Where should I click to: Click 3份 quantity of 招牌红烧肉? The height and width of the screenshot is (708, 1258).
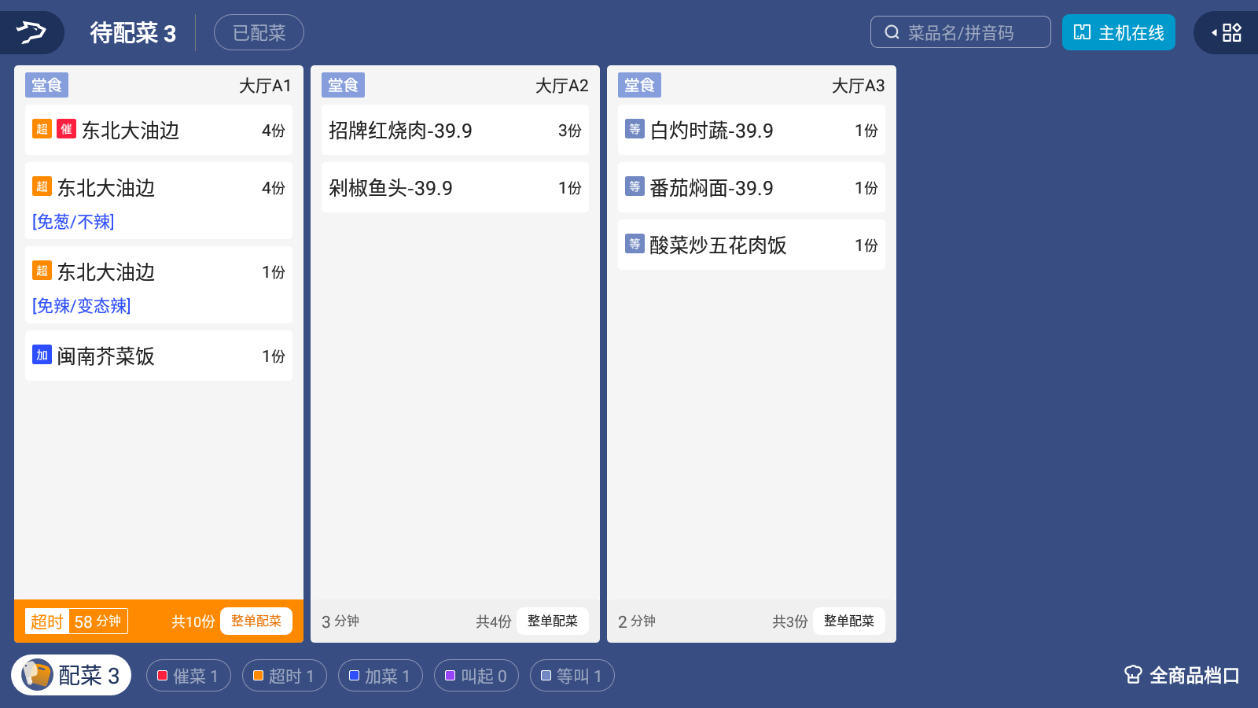pos(570,130)
